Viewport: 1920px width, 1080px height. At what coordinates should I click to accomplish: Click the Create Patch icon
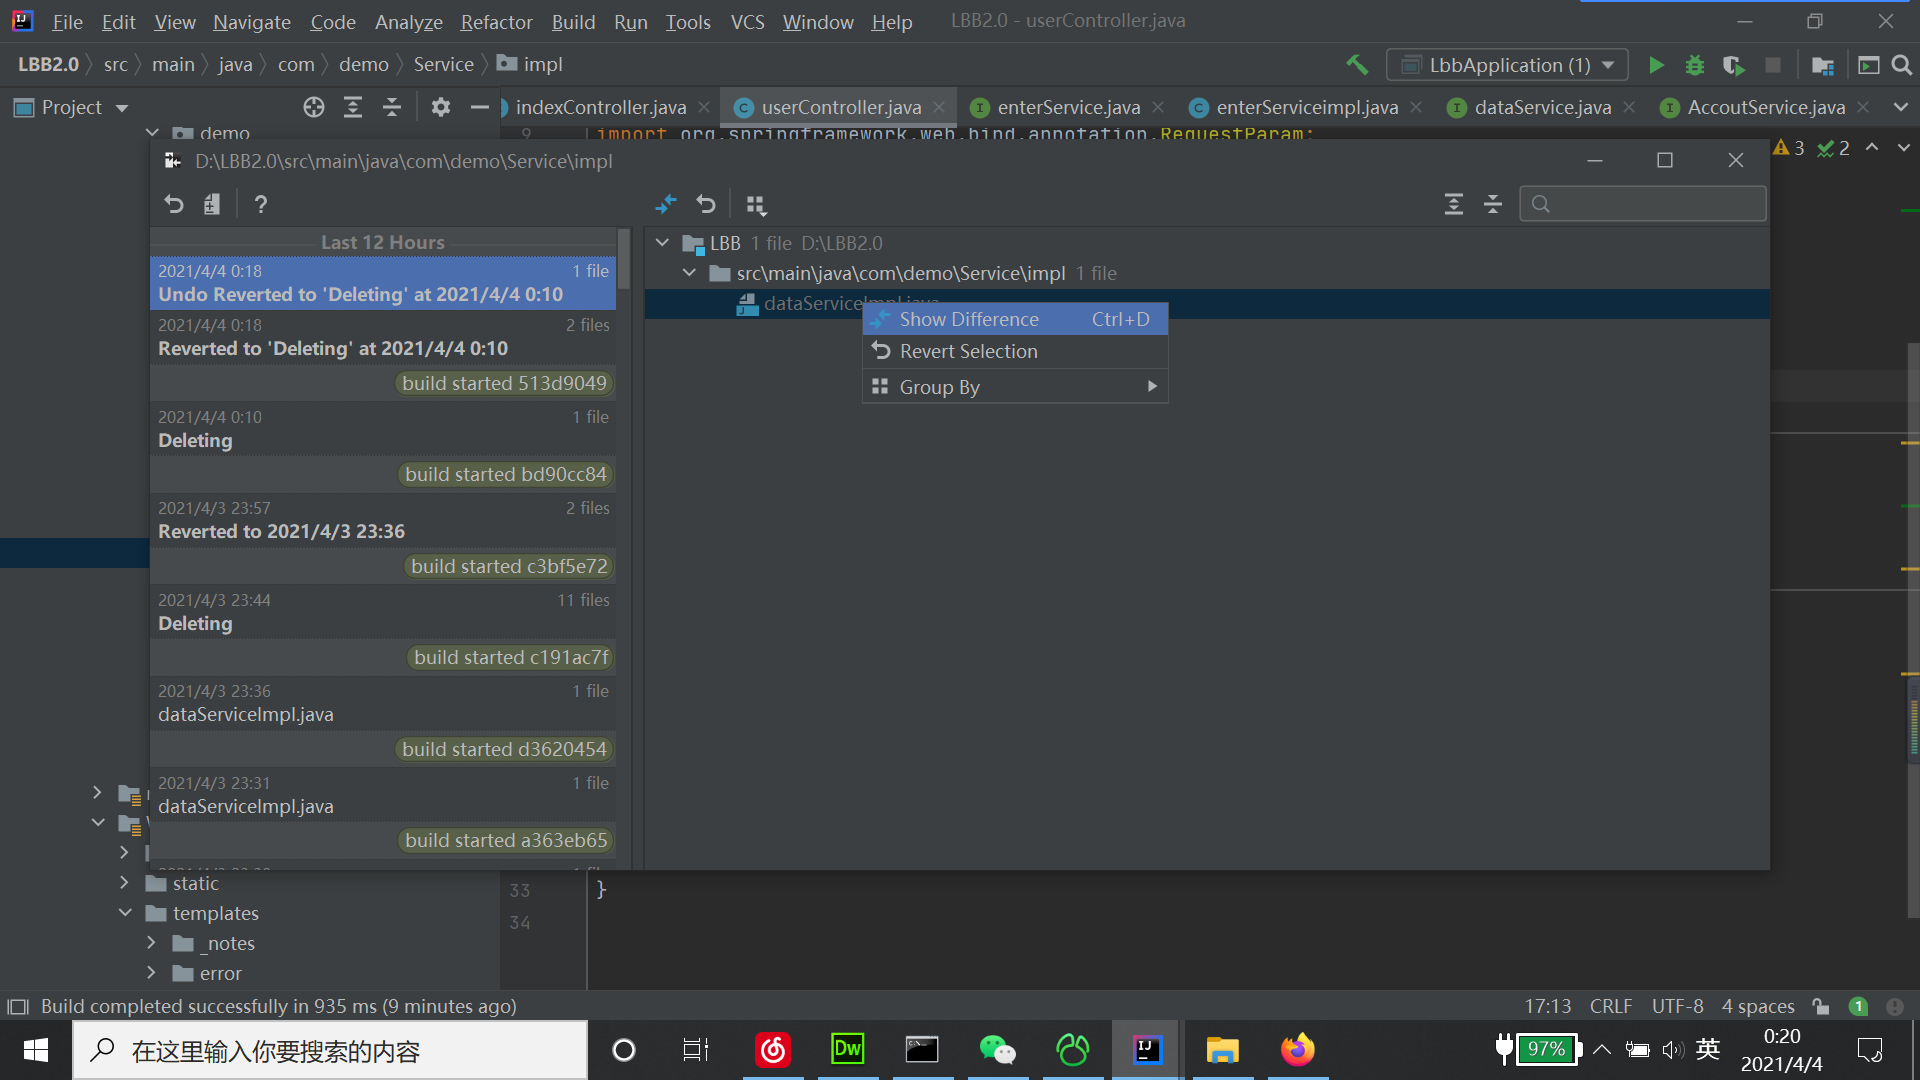[x=211, y=204]
